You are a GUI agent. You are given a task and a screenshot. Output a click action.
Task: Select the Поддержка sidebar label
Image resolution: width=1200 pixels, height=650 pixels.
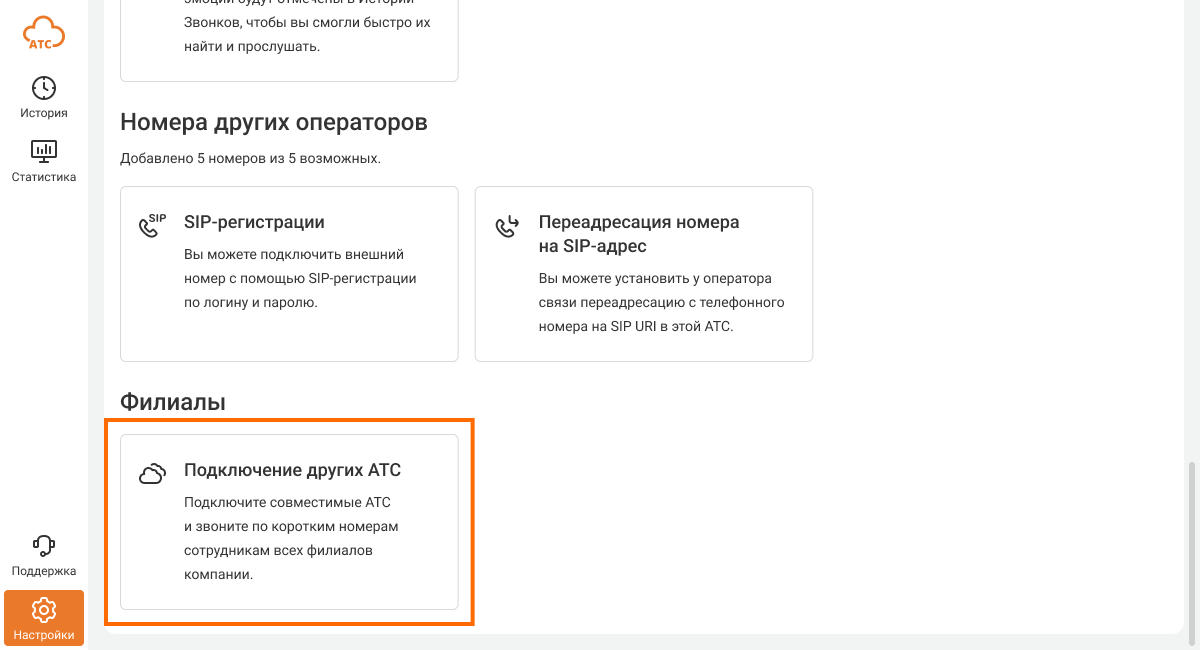point(44,571)
